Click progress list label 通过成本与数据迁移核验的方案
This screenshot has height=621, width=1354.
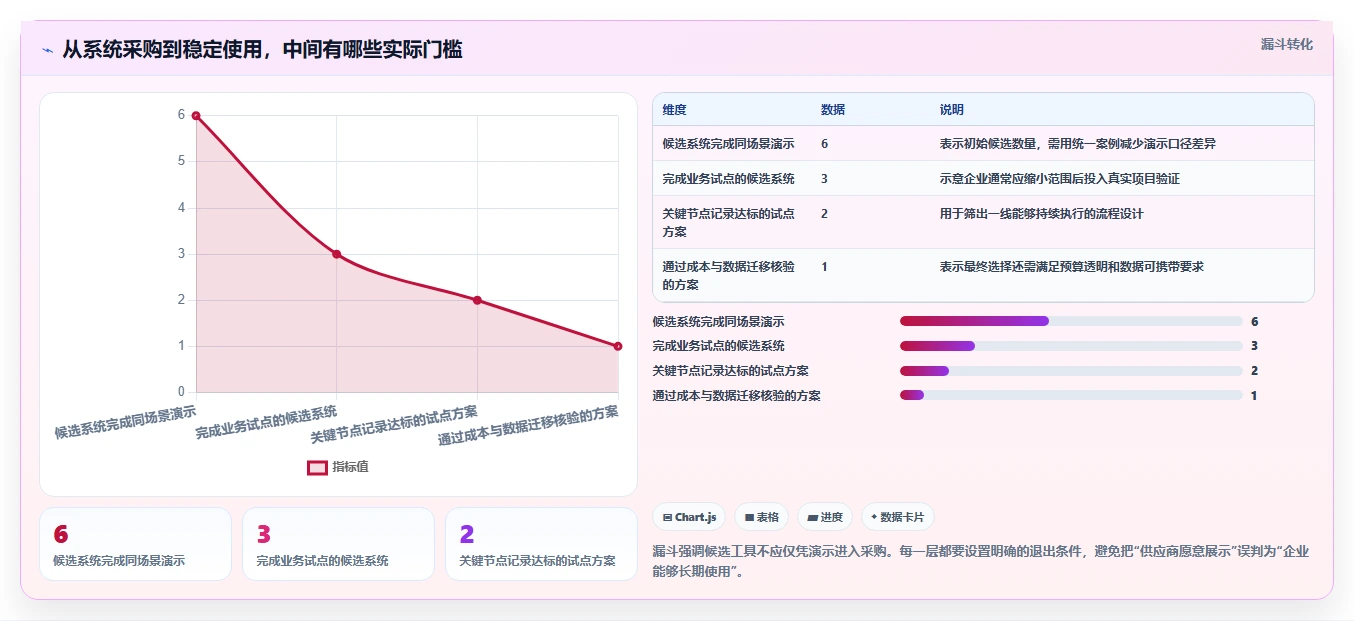point(736,396)
